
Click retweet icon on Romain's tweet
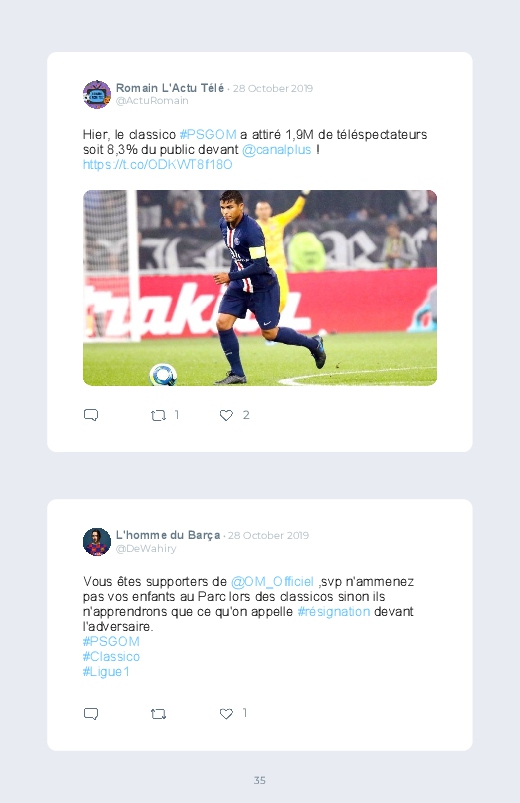tap(158, 415)
